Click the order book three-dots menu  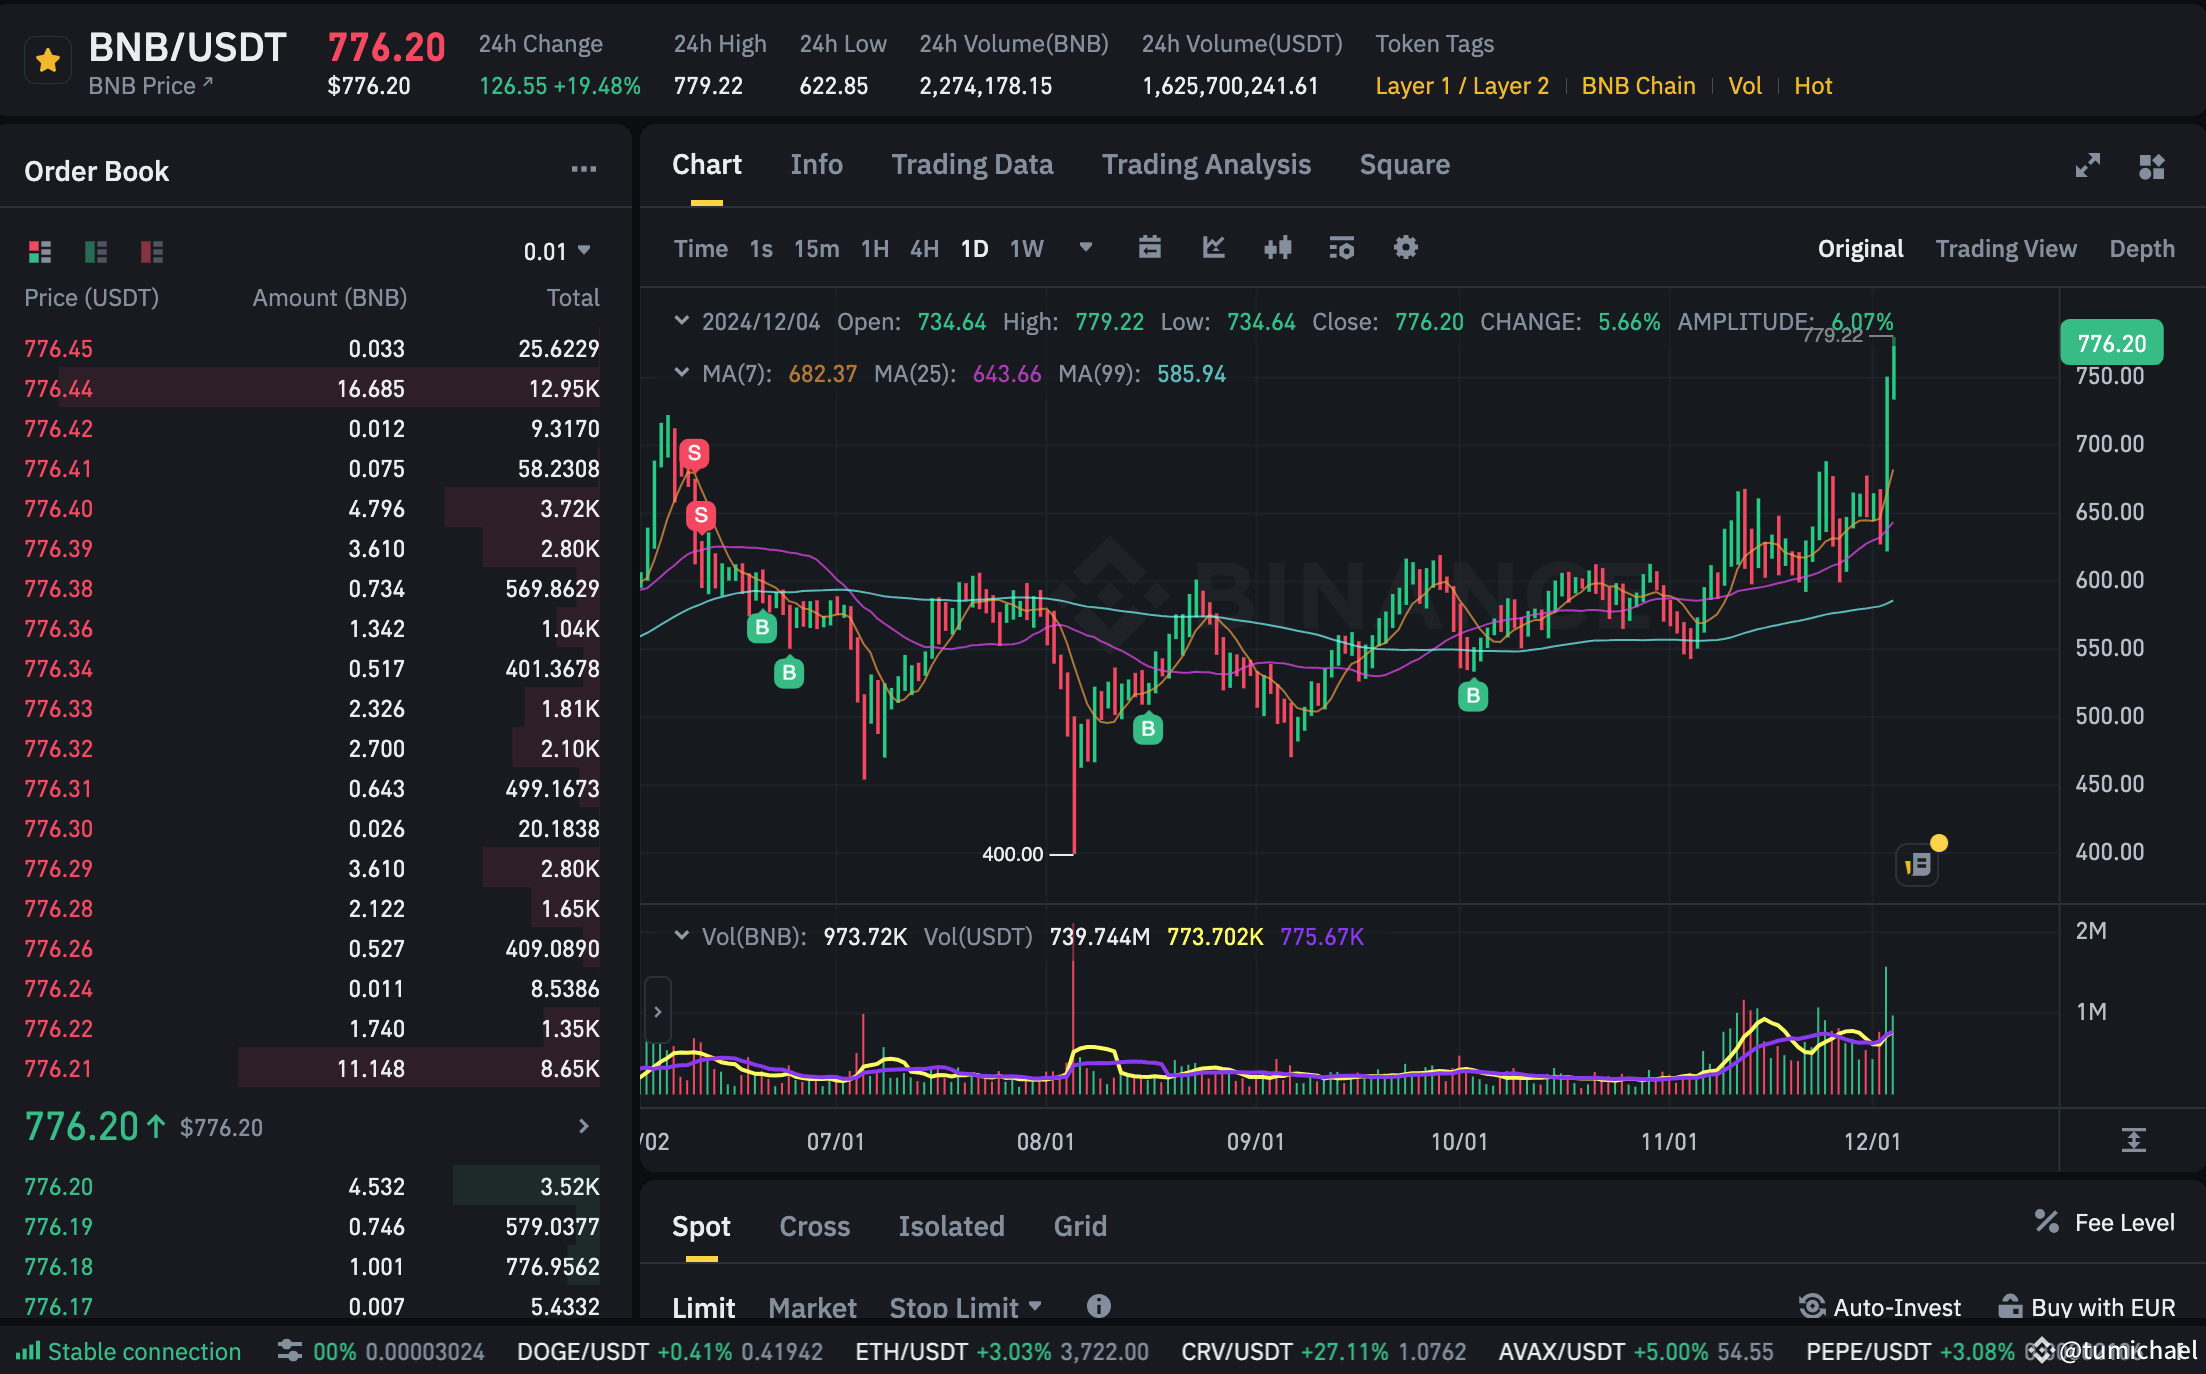583,170
